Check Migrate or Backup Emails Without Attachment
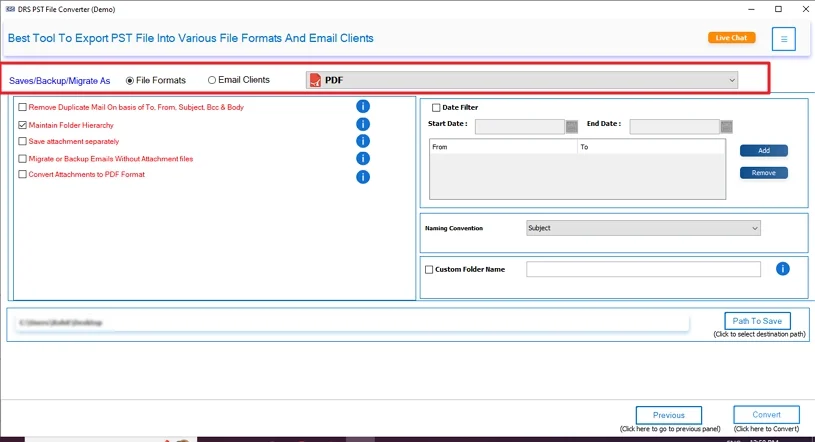 pyautogui.click(x=22, y=159)
